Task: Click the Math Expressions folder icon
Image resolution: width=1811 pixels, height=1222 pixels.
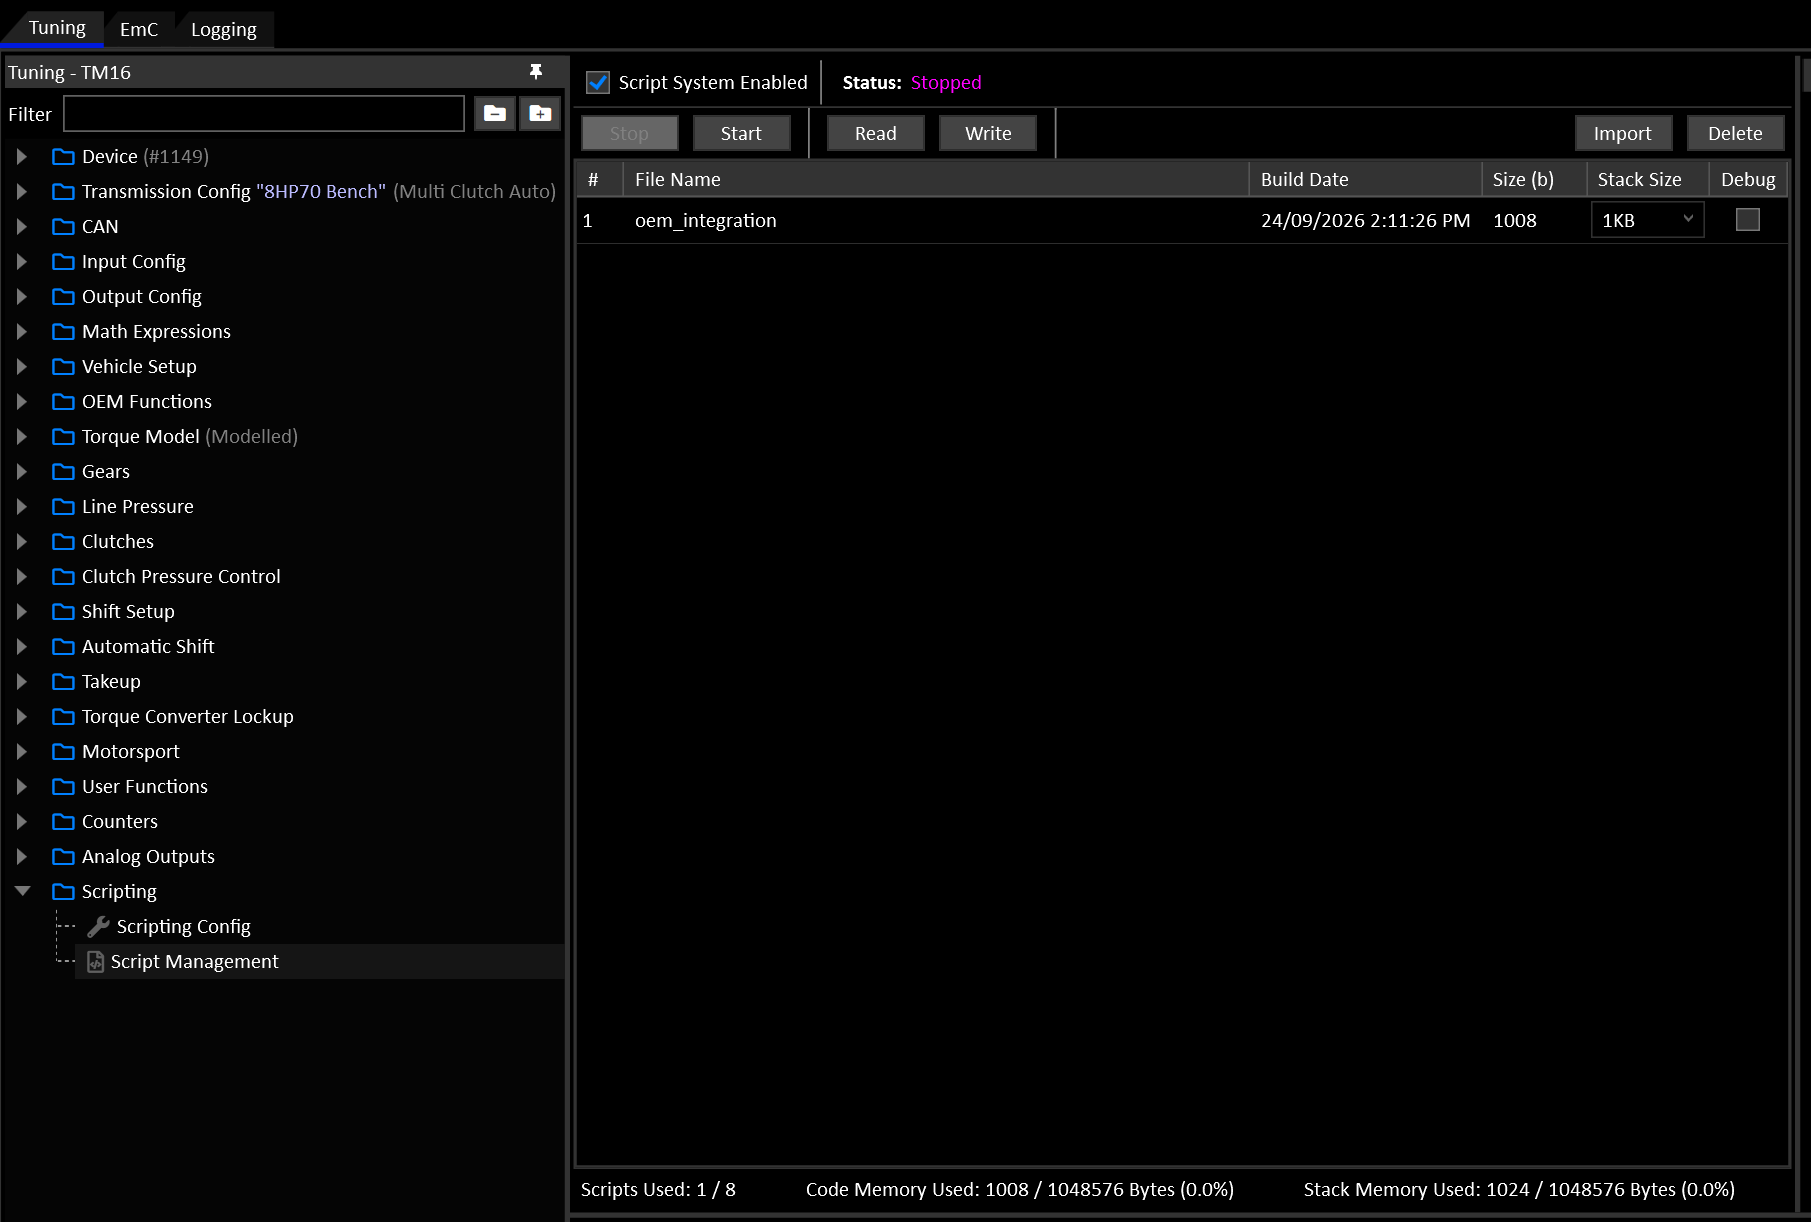Action: point(63,331)
